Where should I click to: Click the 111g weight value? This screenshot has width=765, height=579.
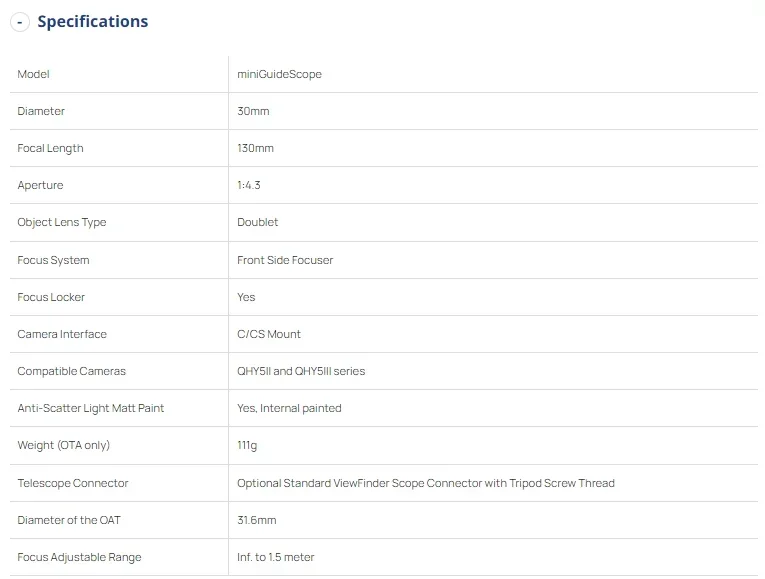coord(247,445)
